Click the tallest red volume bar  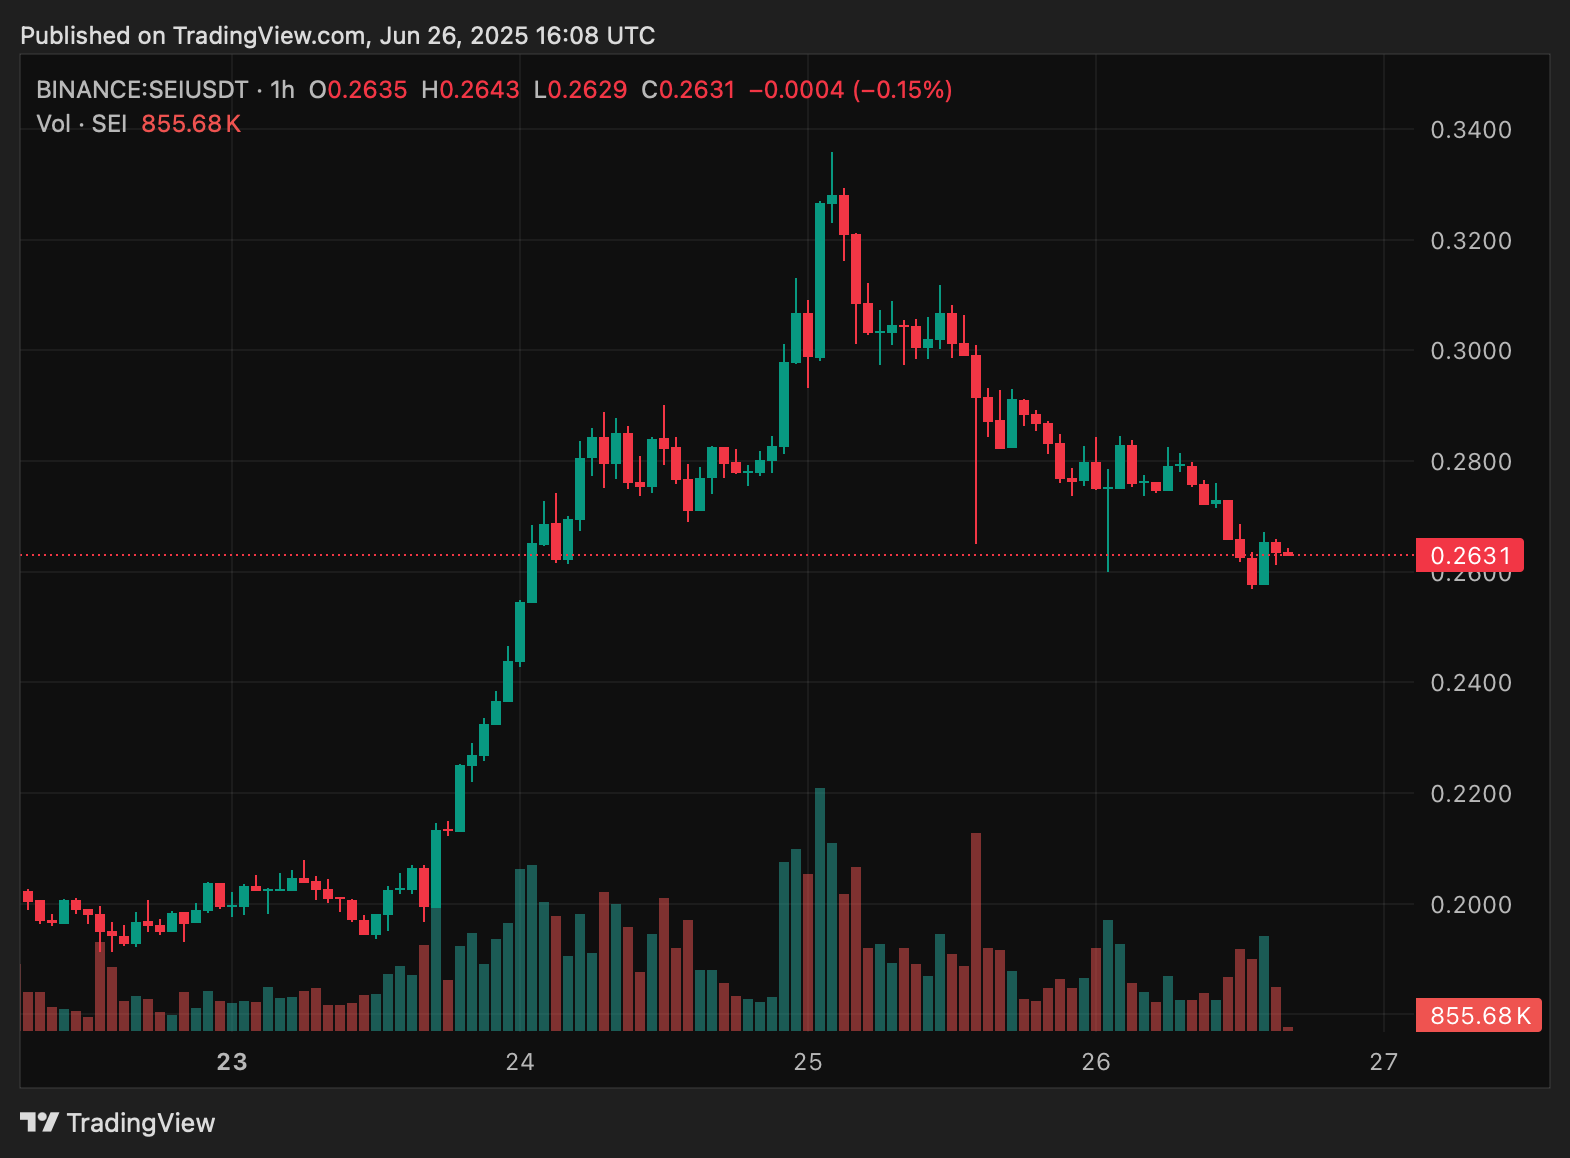pos(976,930)
